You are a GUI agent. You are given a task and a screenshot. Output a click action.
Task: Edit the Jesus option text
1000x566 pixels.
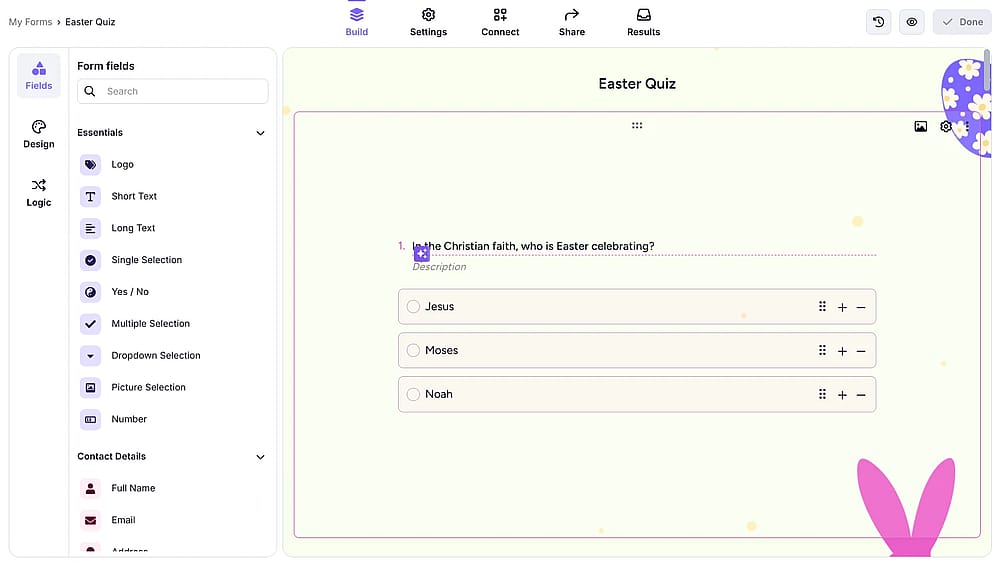439,307
